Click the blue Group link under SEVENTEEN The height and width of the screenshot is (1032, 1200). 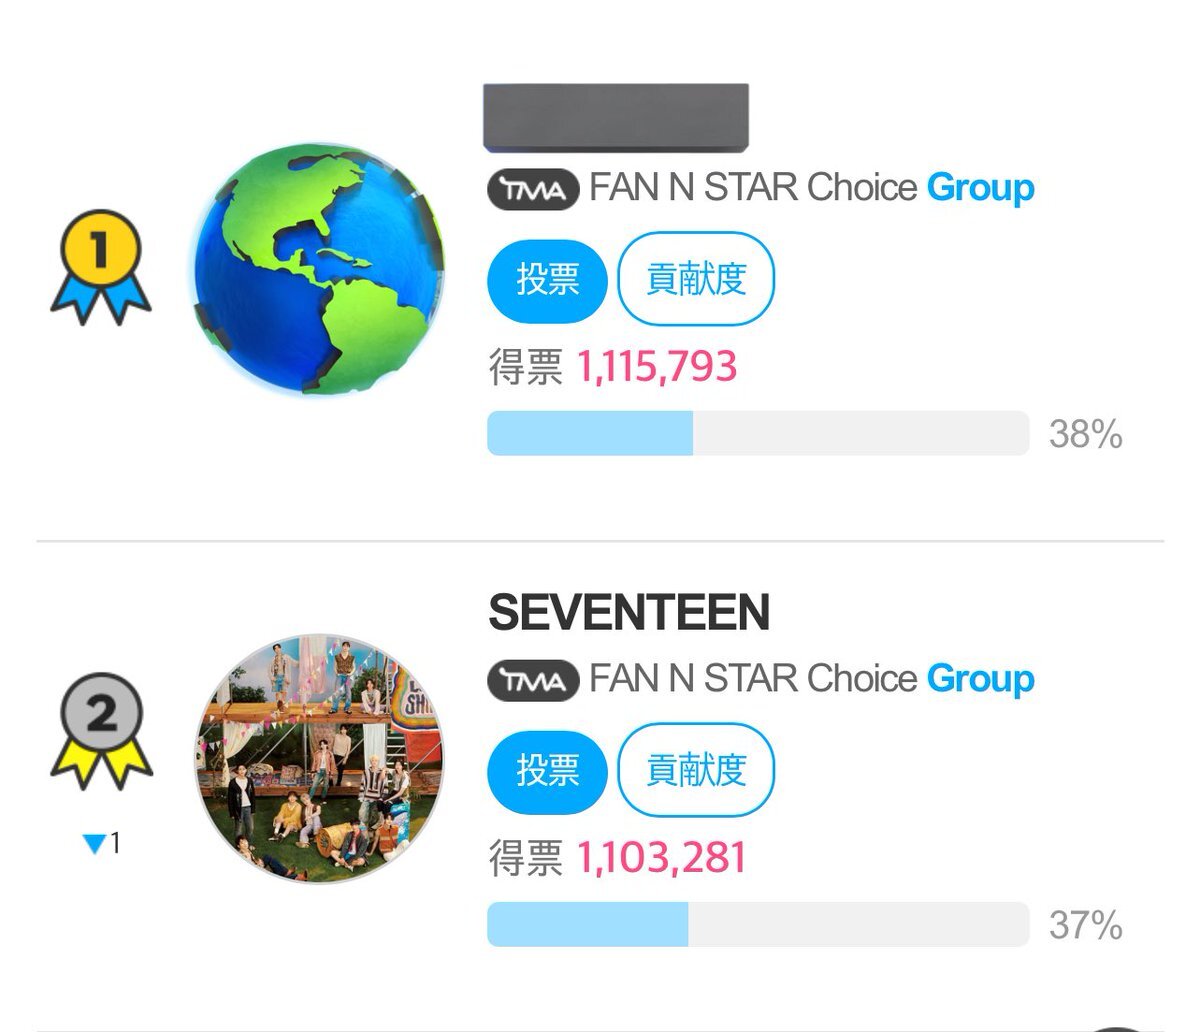[x=980, y=679]
